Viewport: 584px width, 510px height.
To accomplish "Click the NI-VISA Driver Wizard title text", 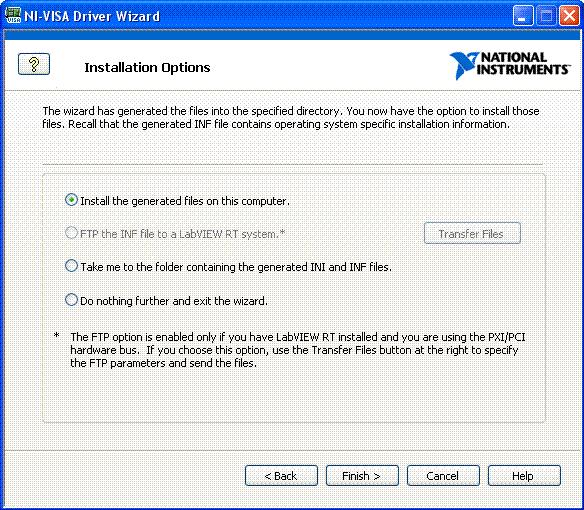I will click(92, 16).
